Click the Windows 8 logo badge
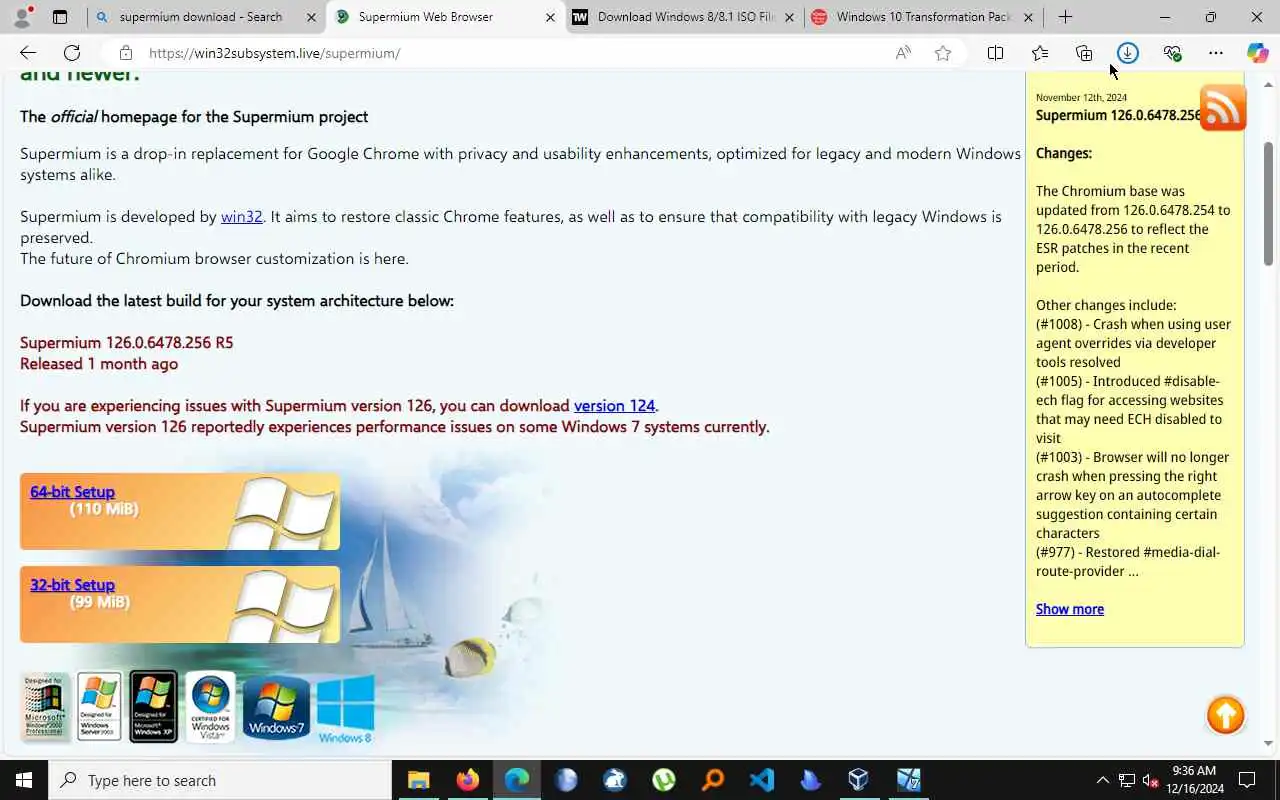This screenshot has width=1280, height=800. [x=345, y=709]
